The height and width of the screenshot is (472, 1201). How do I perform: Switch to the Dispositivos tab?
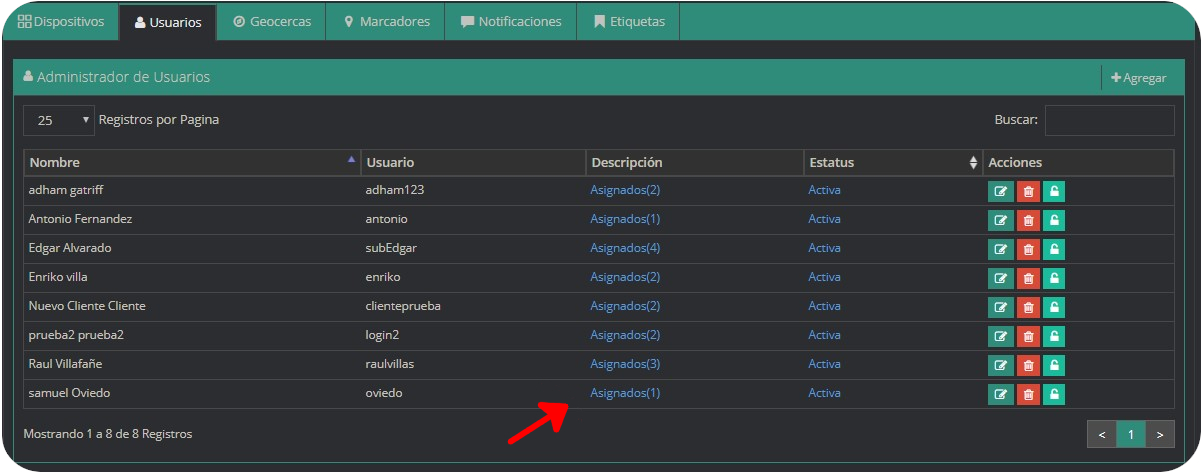point(61,22)
